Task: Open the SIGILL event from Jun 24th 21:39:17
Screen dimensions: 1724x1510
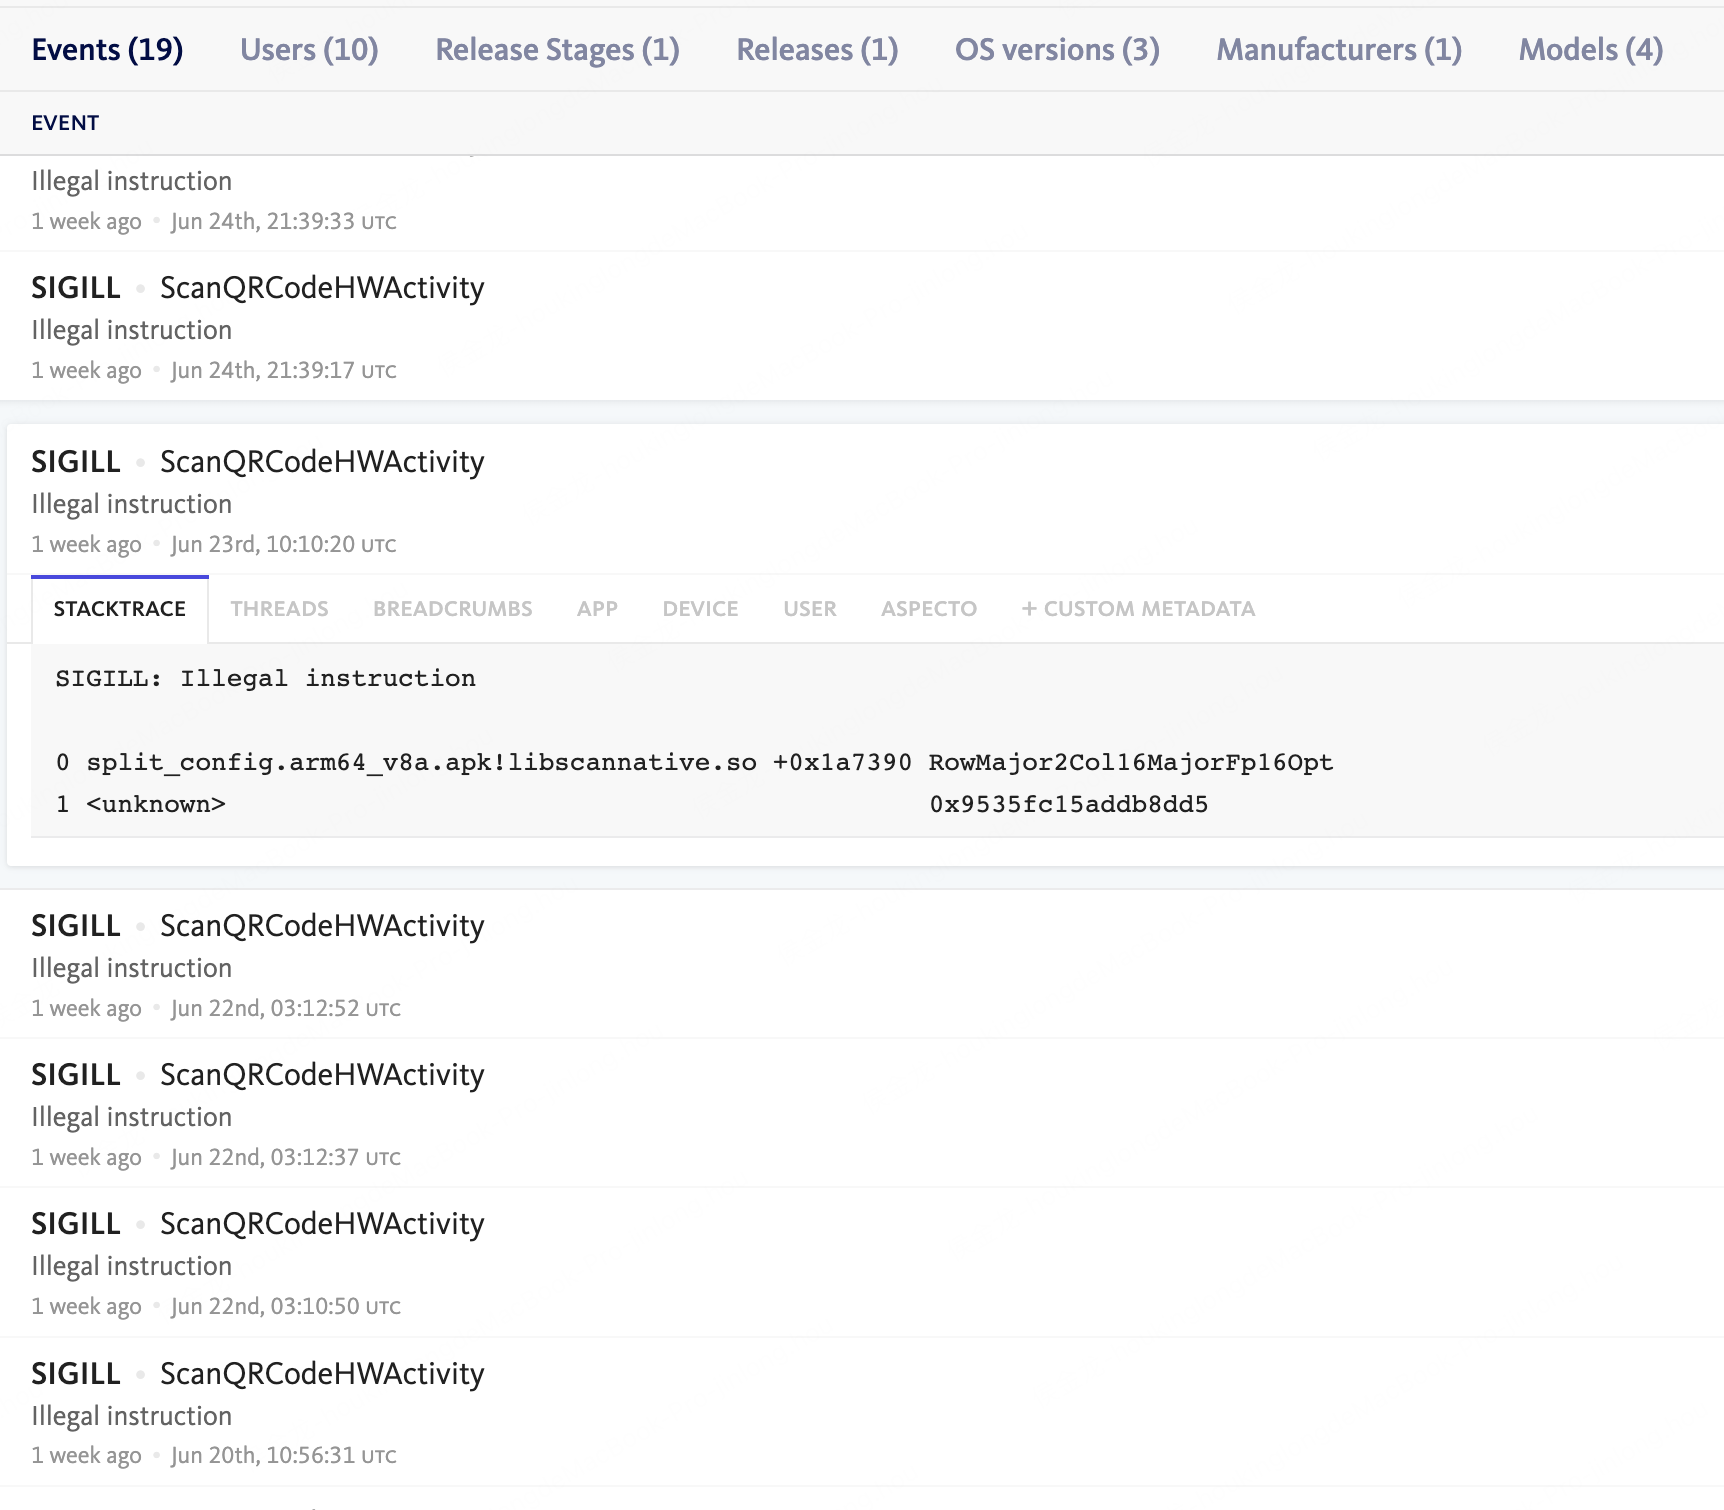Action: 862,327
